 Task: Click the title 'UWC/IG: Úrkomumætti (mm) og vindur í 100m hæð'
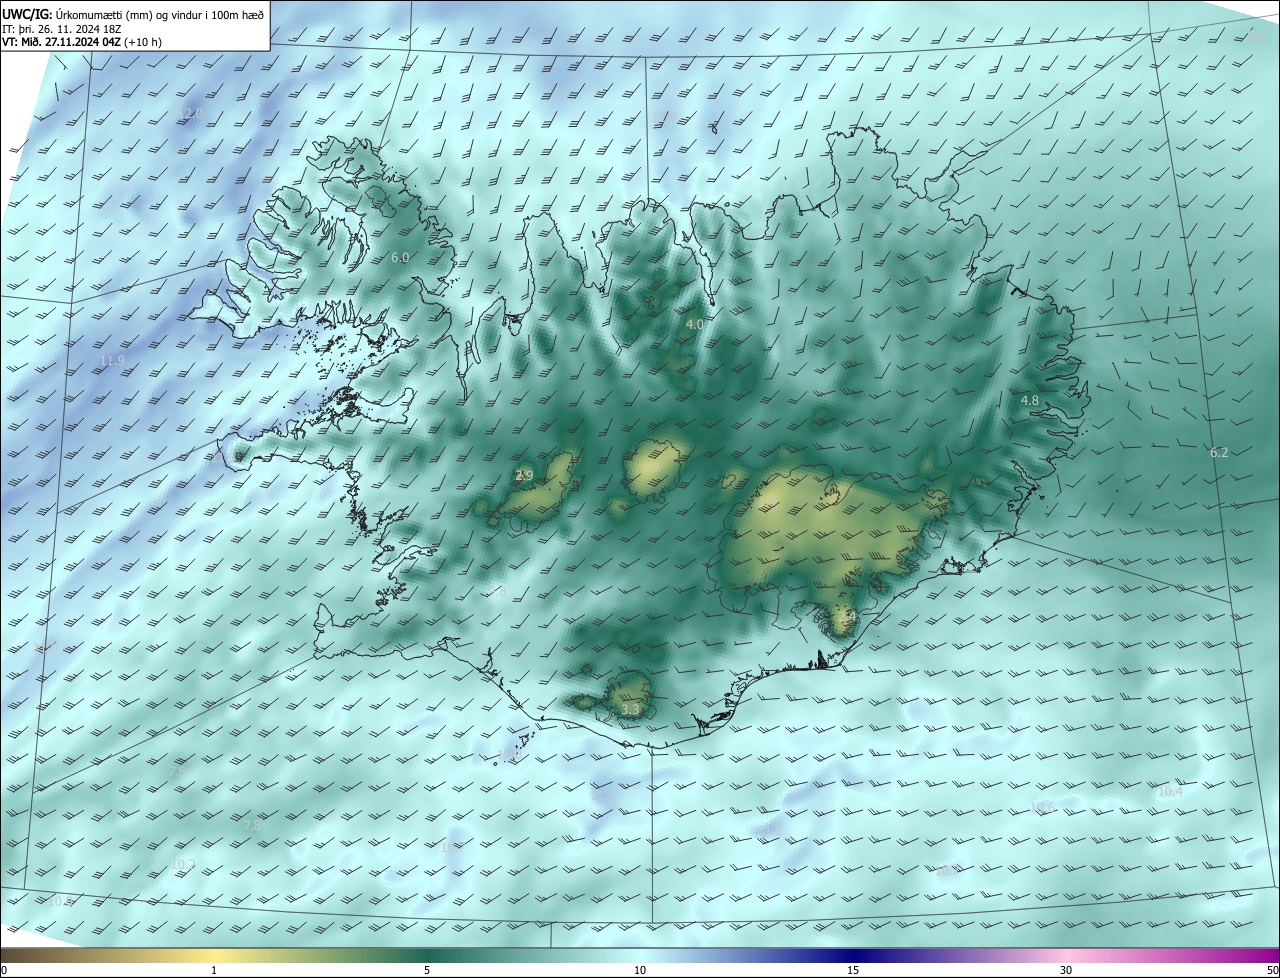(133, 13)
